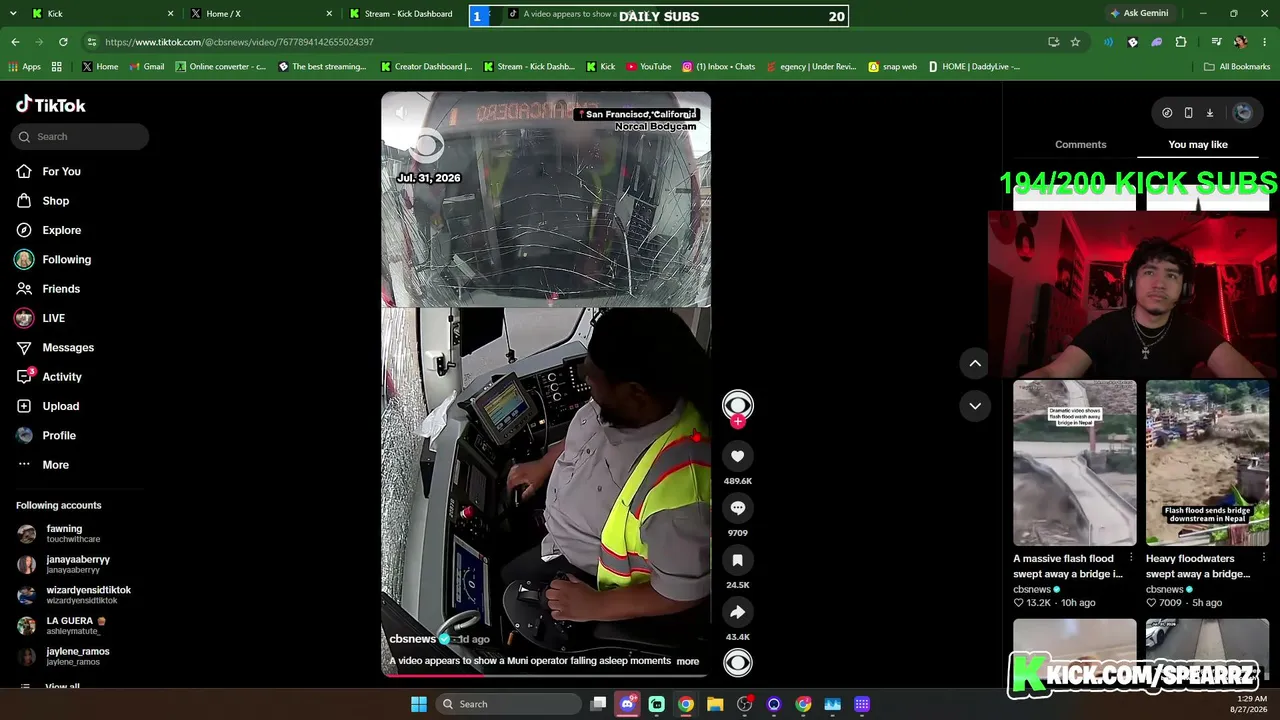
Task: Share the video with the arrow icon
Action: (x=737, y=612)
